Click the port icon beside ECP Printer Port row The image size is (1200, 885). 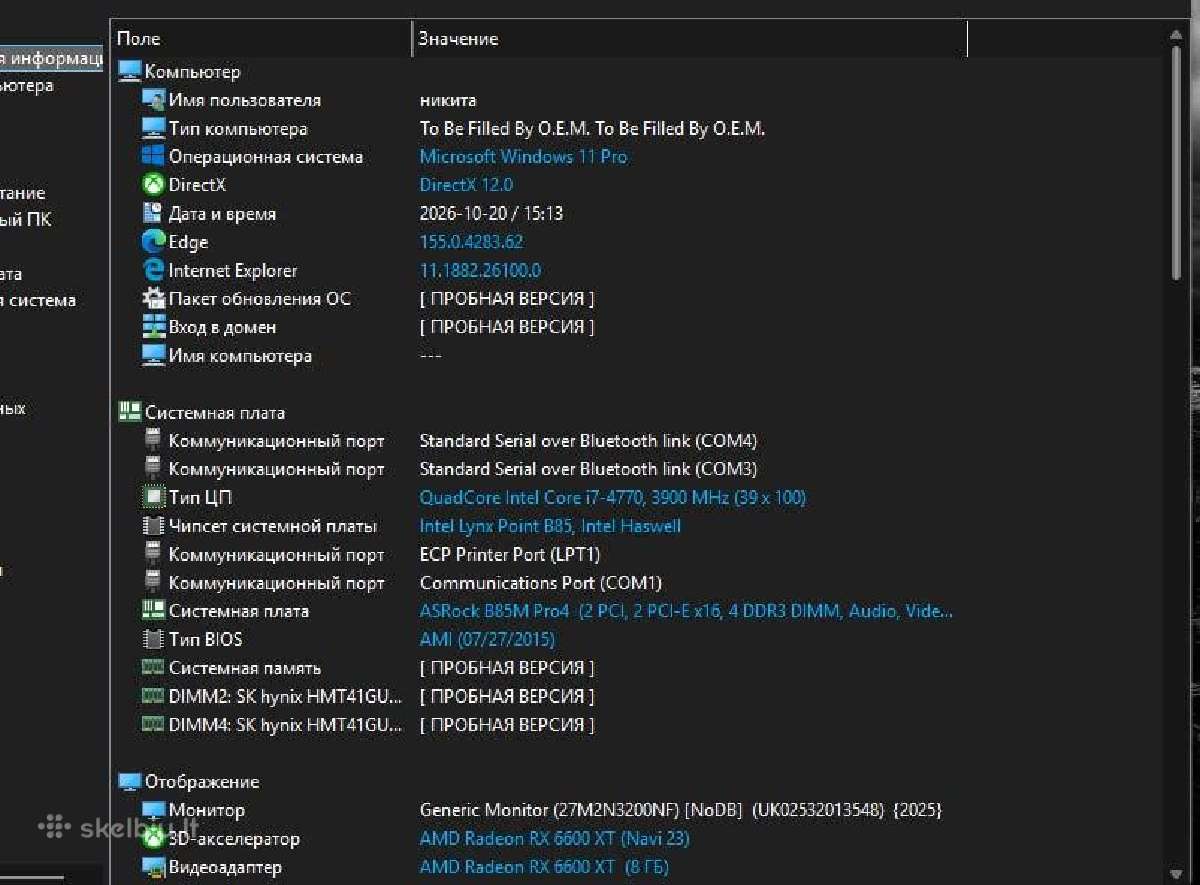click(153, 554)
